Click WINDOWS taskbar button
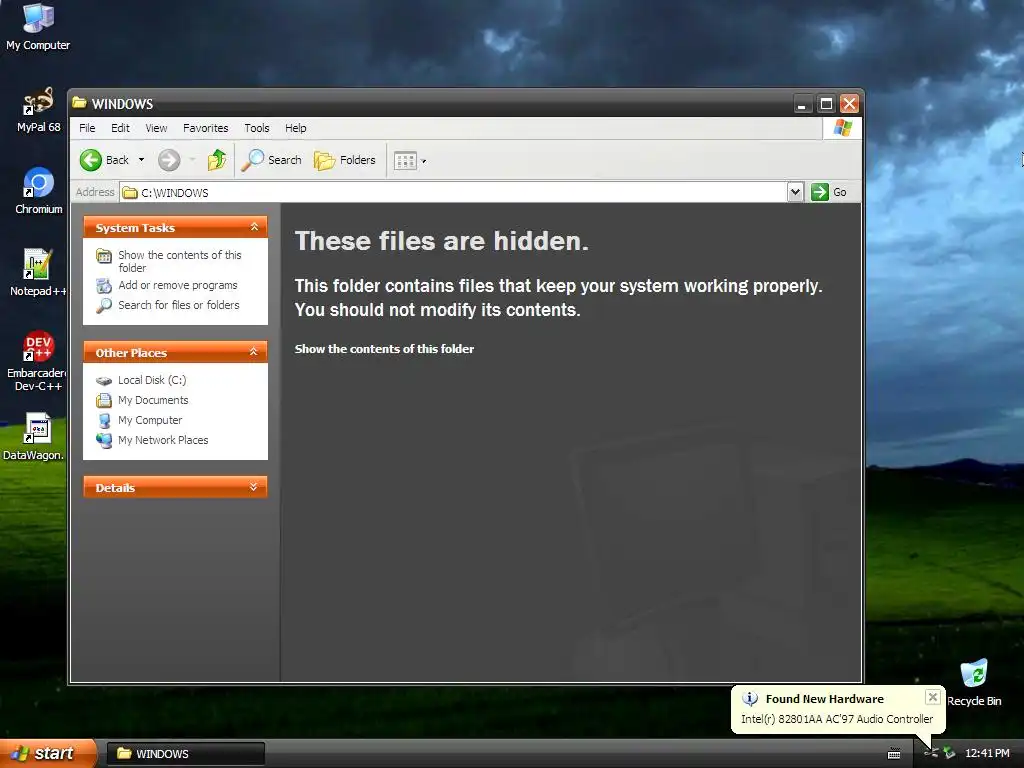The width and height of the screenshot is (1024, 768). point(185,754)
